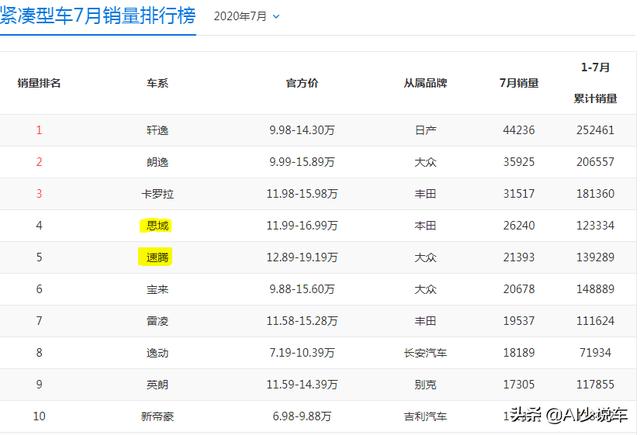Viewport: 640px width, 435px height.
Task: Select the 雷凌 car series
Action: 158,321
